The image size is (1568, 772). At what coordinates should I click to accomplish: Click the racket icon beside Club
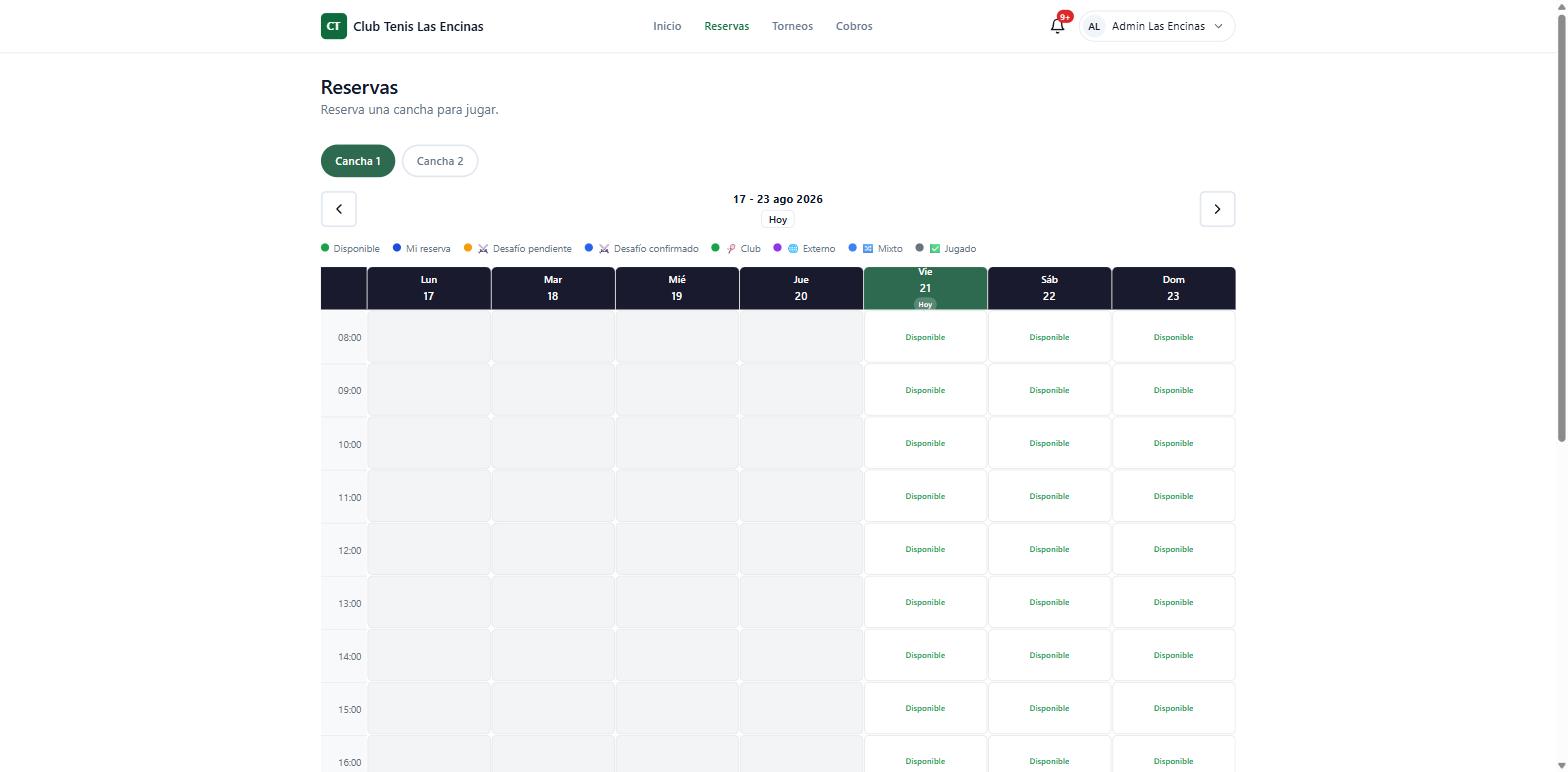coord(731,249)
